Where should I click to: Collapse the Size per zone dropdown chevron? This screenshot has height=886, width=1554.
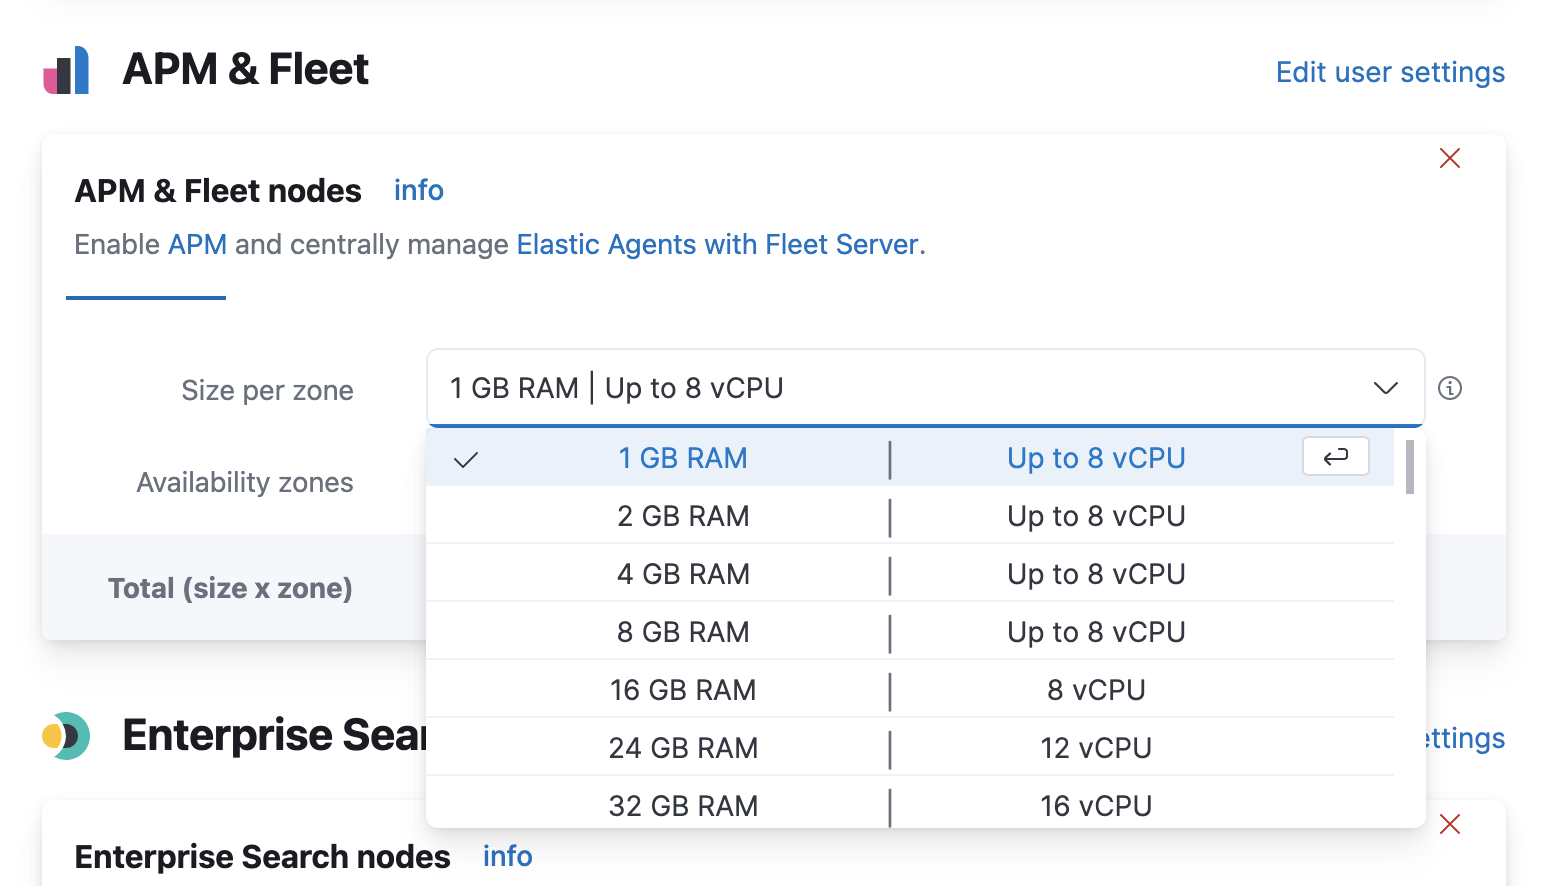coord(1385,388)
